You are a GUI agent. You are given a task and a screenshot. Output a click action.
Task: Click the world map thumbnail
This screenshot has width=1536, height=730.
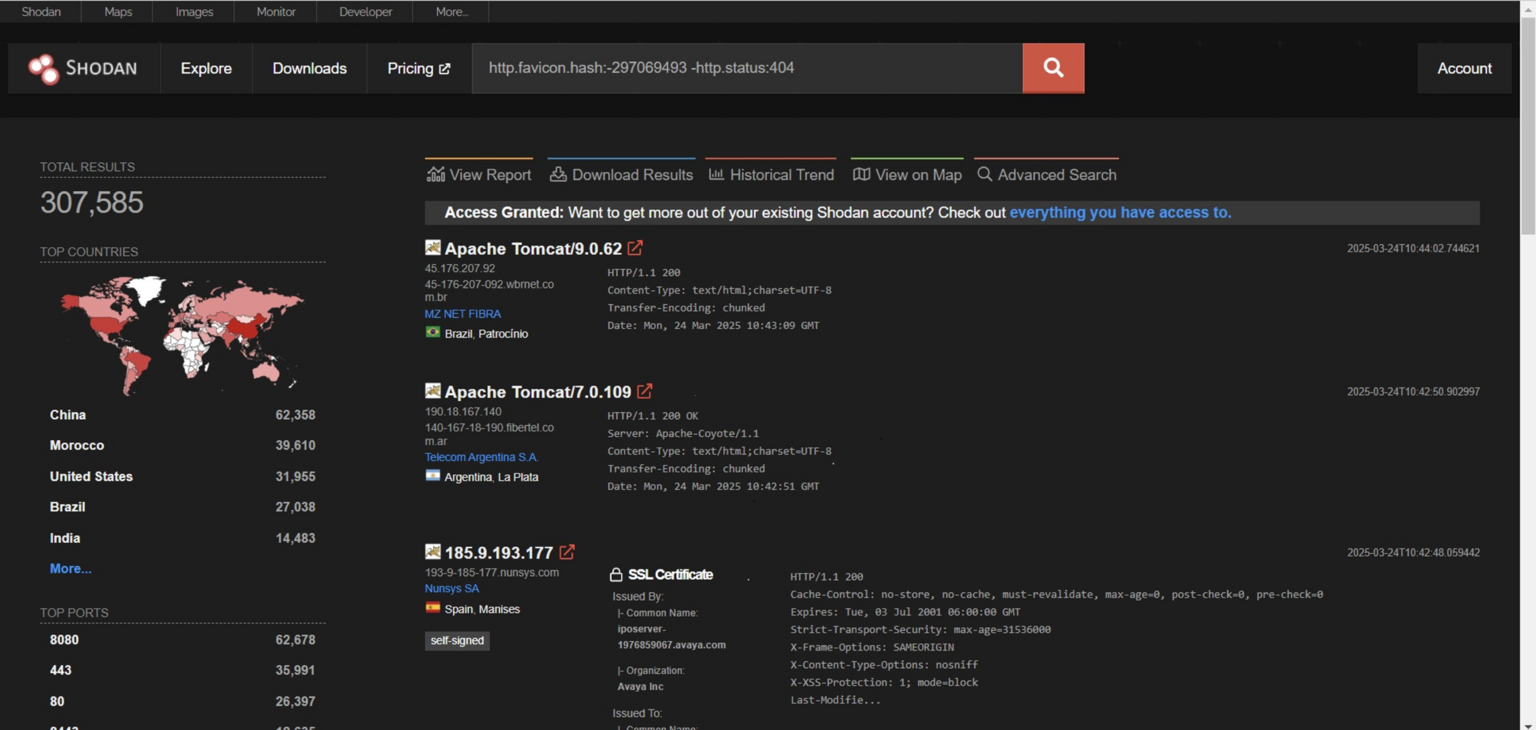(182, 333)
